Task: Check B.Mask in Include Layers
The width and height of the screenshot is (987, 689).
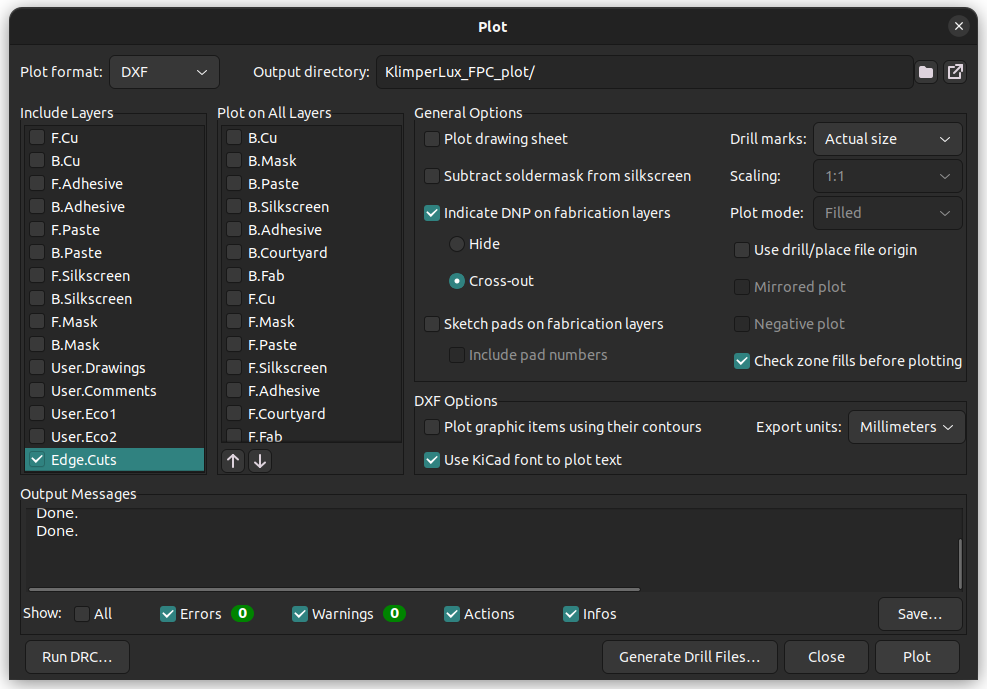Action: coord(37,345)
